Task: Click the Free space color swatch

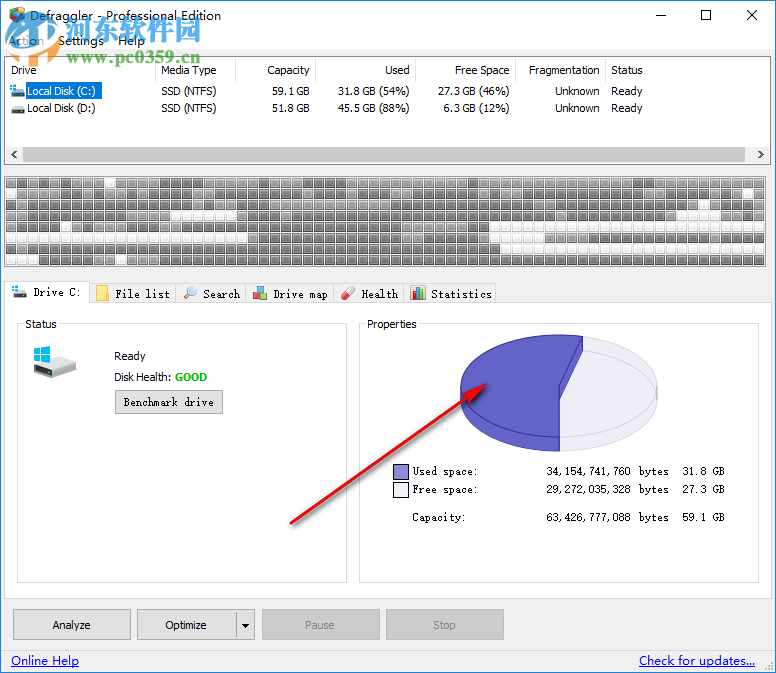Action: tap(400, 490)
